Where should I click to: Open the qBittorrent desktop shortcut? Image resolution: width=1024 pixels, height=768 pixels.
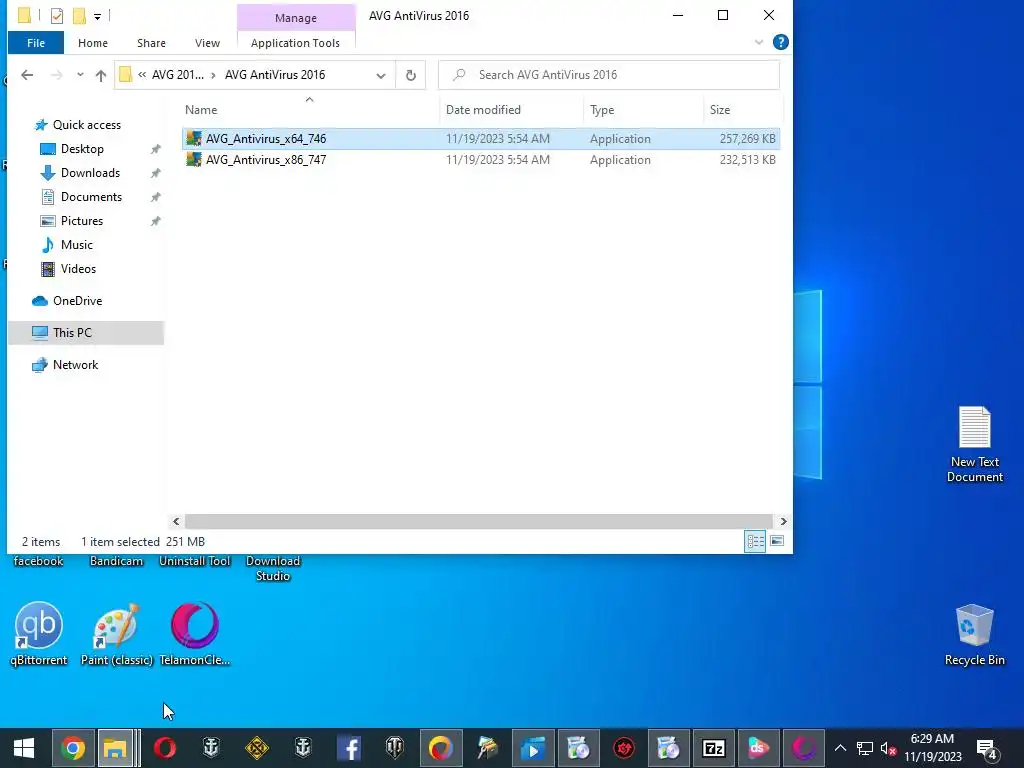pos(39,633)
